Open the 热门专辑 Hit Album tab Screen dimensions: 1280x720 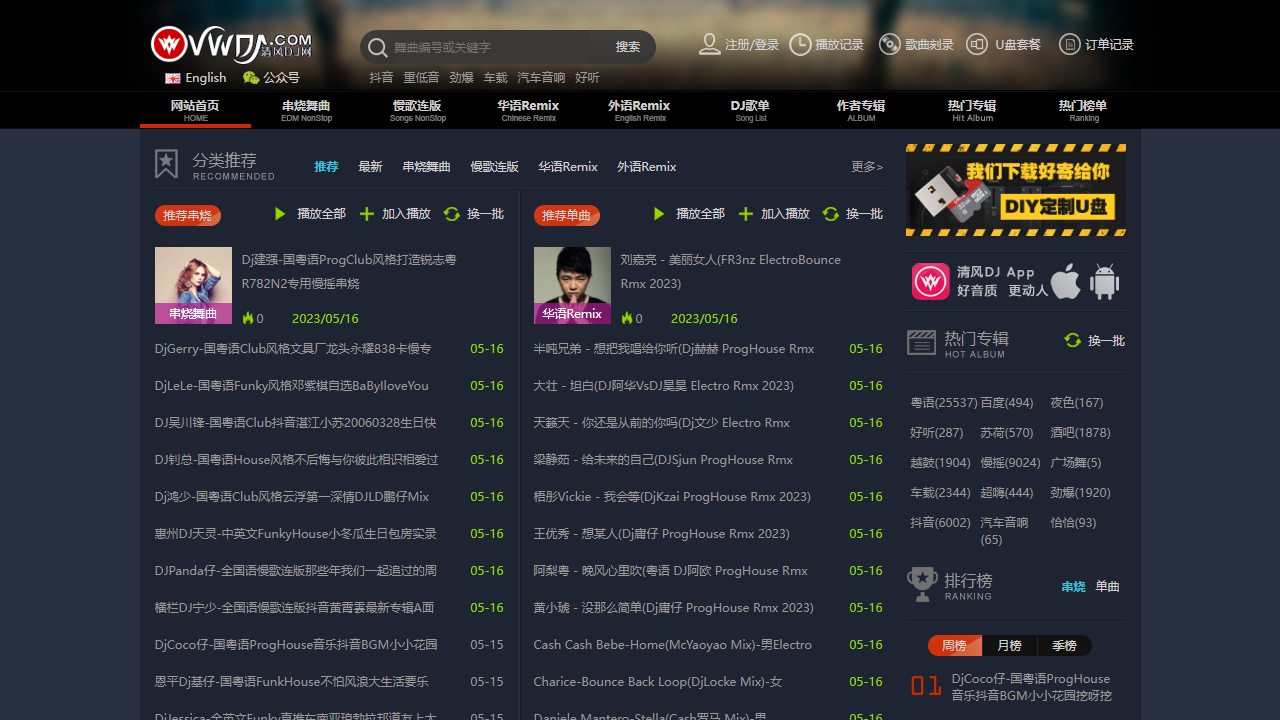(x=972, y=110)
